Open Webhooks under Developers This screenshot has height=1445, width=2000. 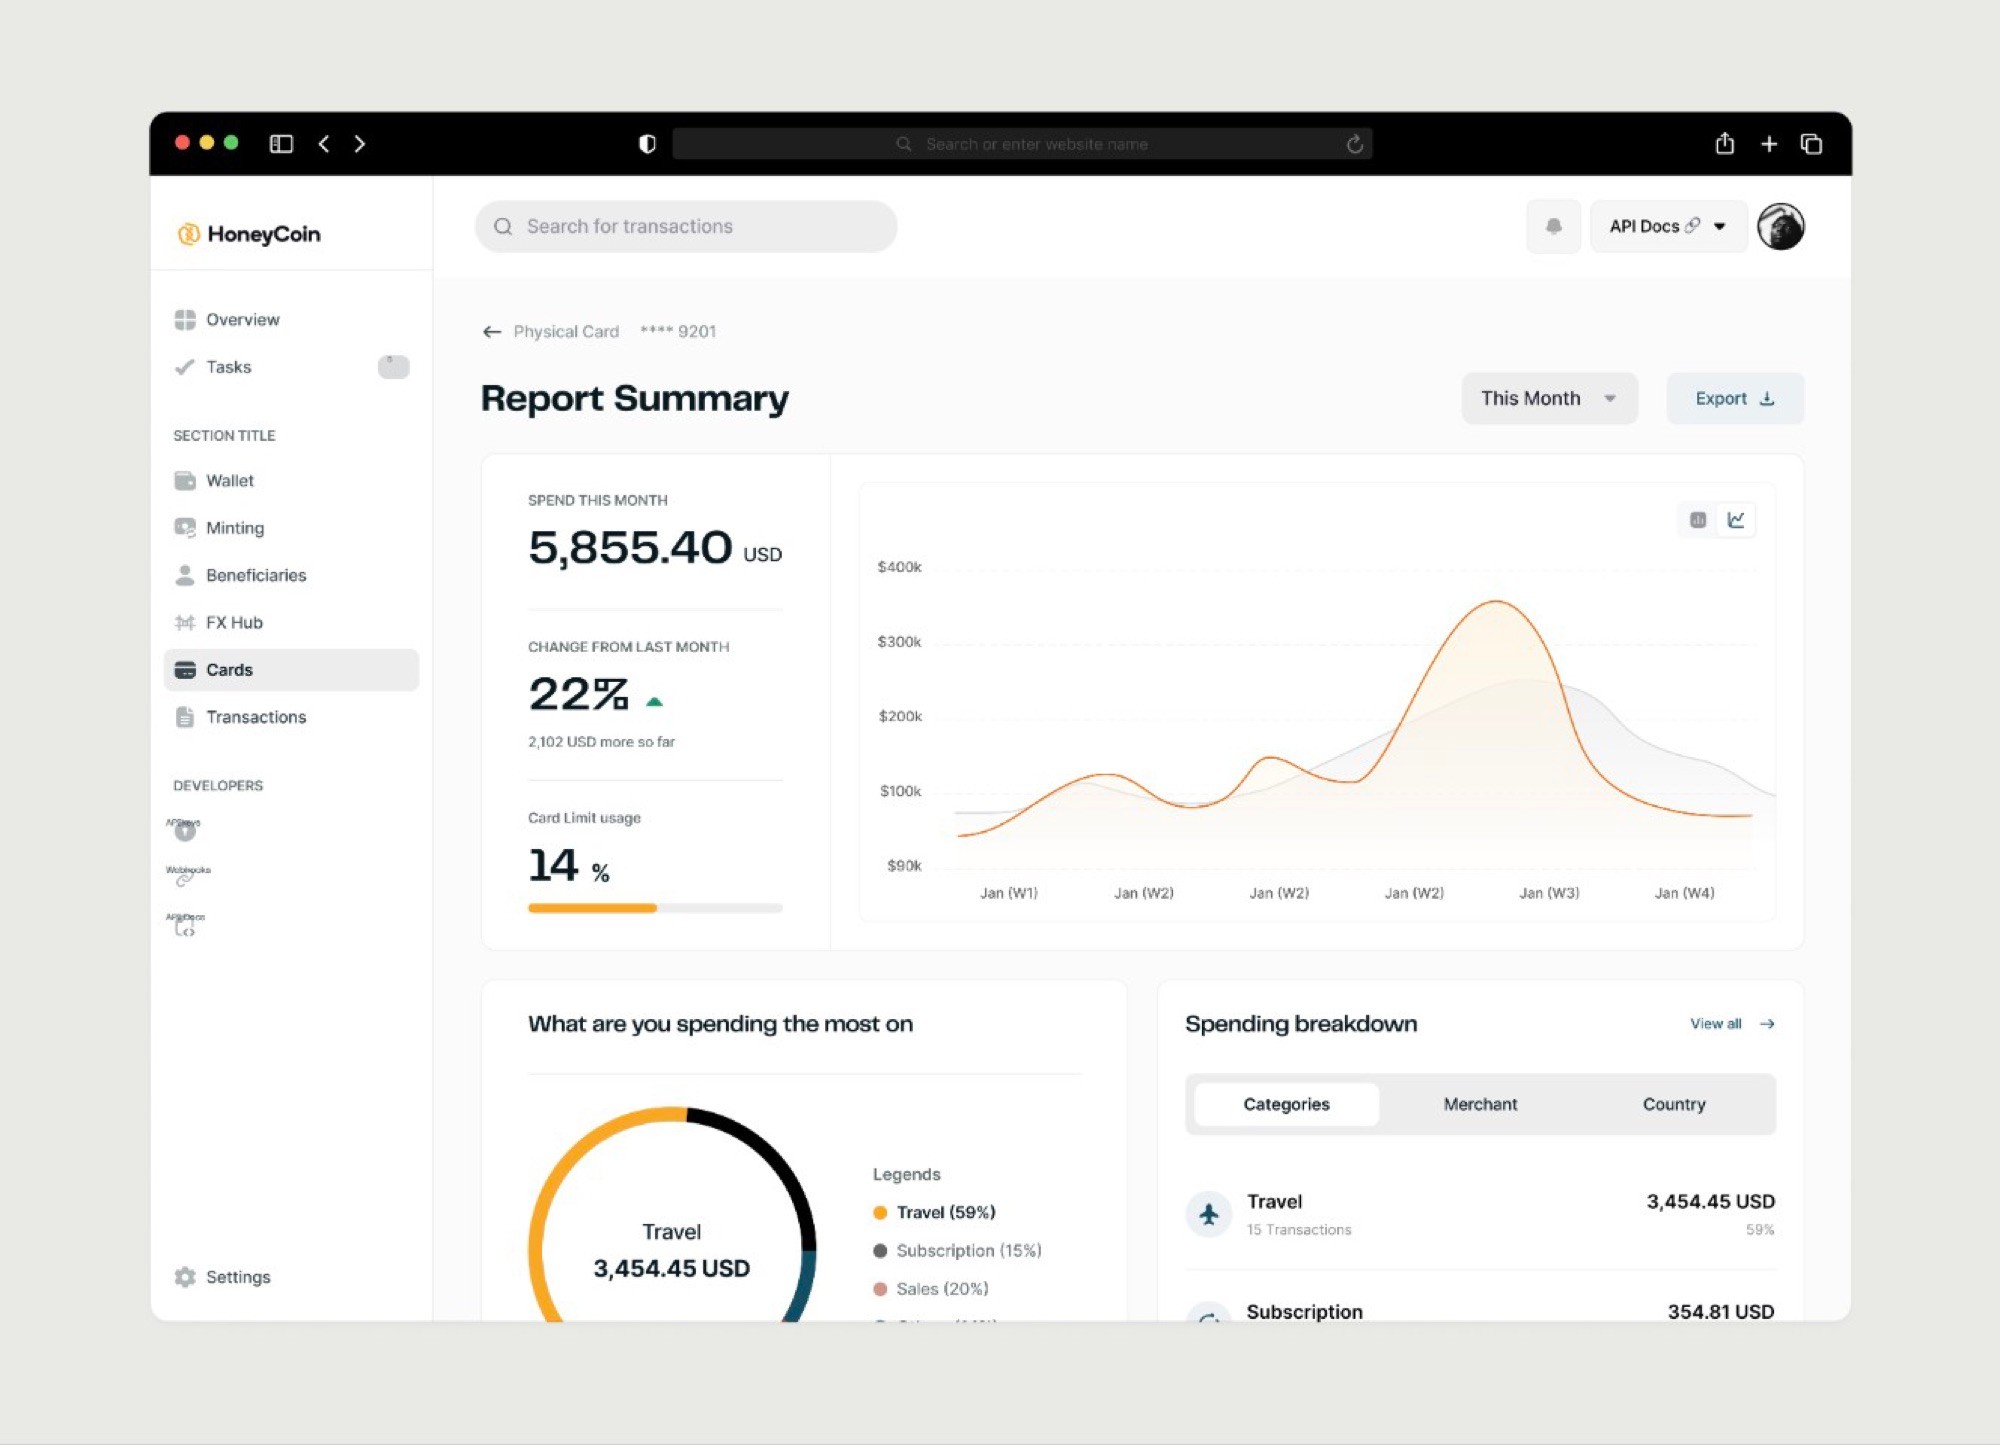(x=187, y=876)
